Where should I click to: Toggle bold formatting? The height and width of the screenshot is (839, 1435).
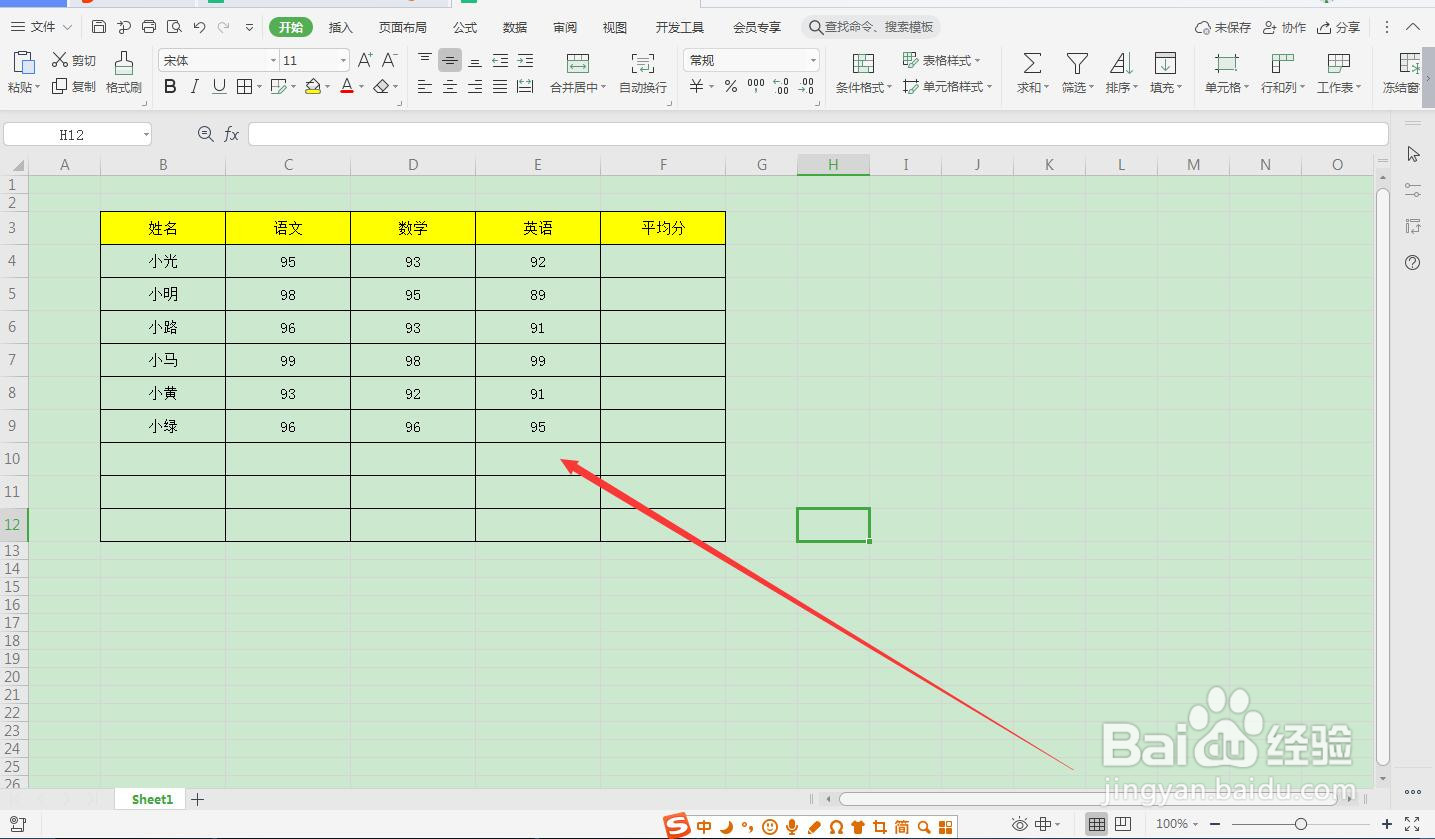[x=168, y=87]
